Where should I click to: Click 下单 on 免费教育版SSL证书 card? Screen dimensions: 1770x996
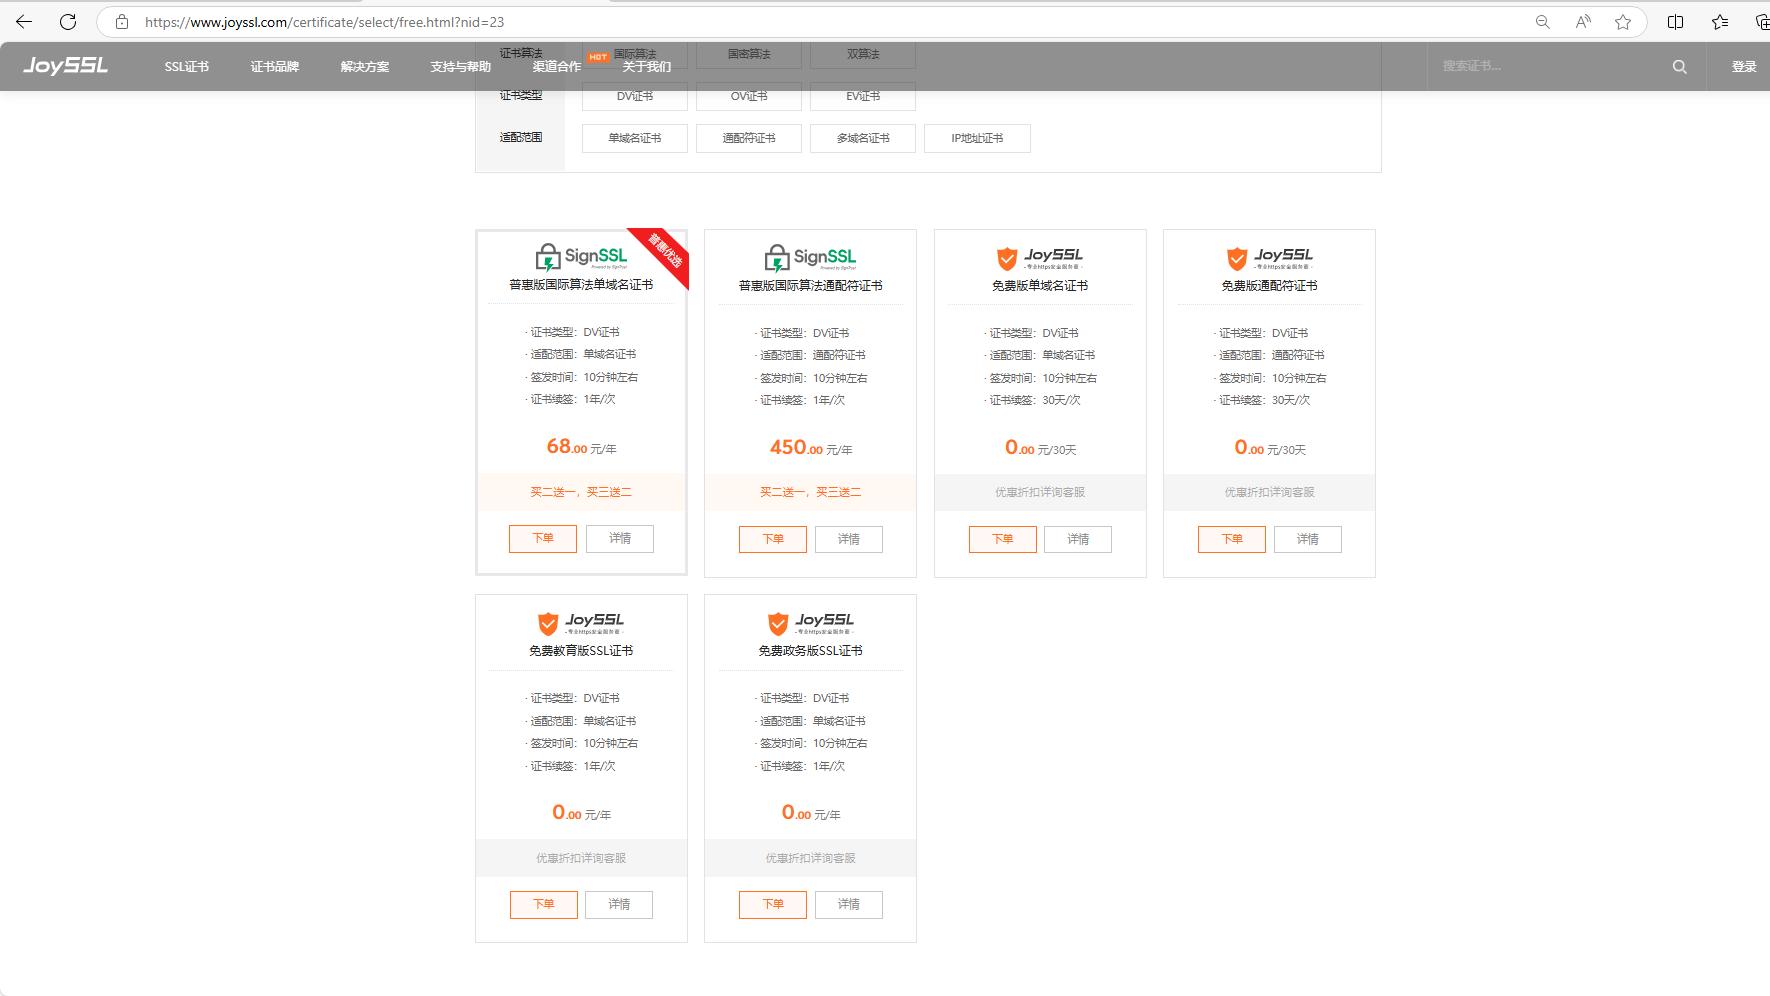[544, 904]
